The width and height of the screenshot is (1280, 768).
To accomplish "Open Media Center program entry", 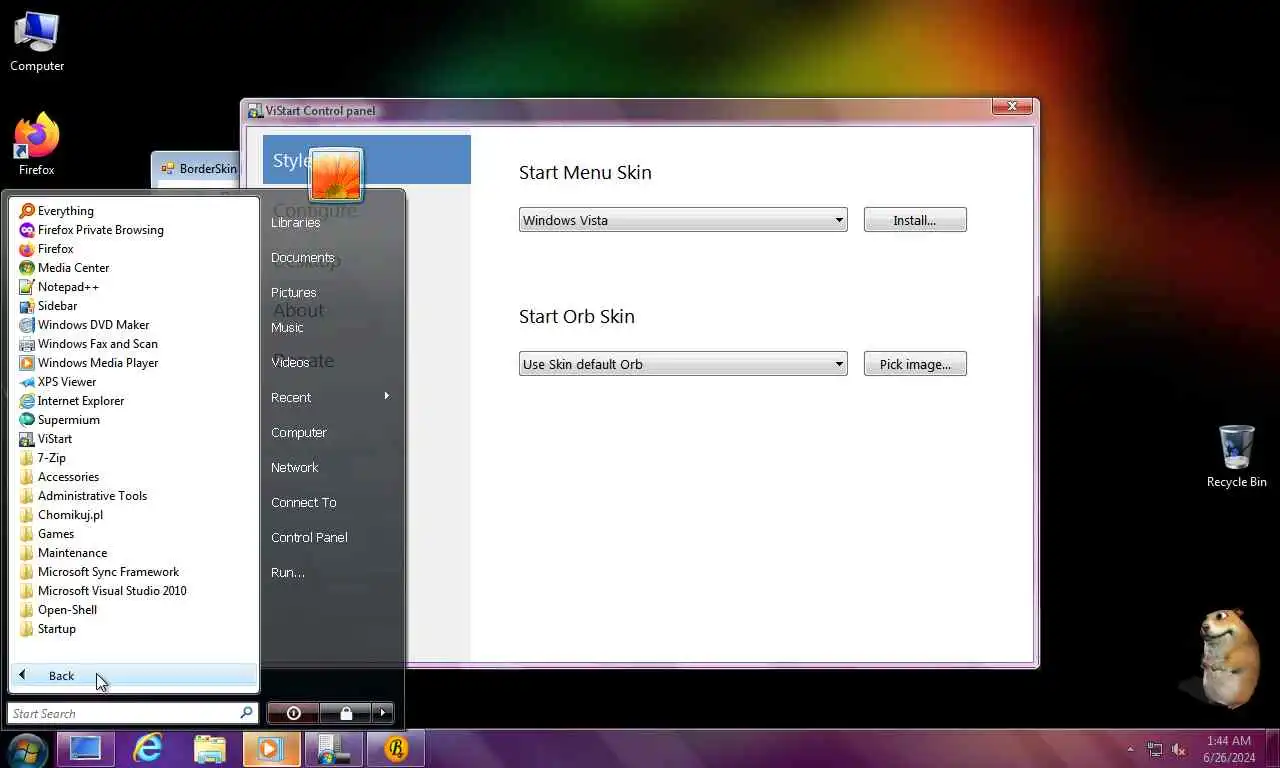I will click(x=64, y=268).
